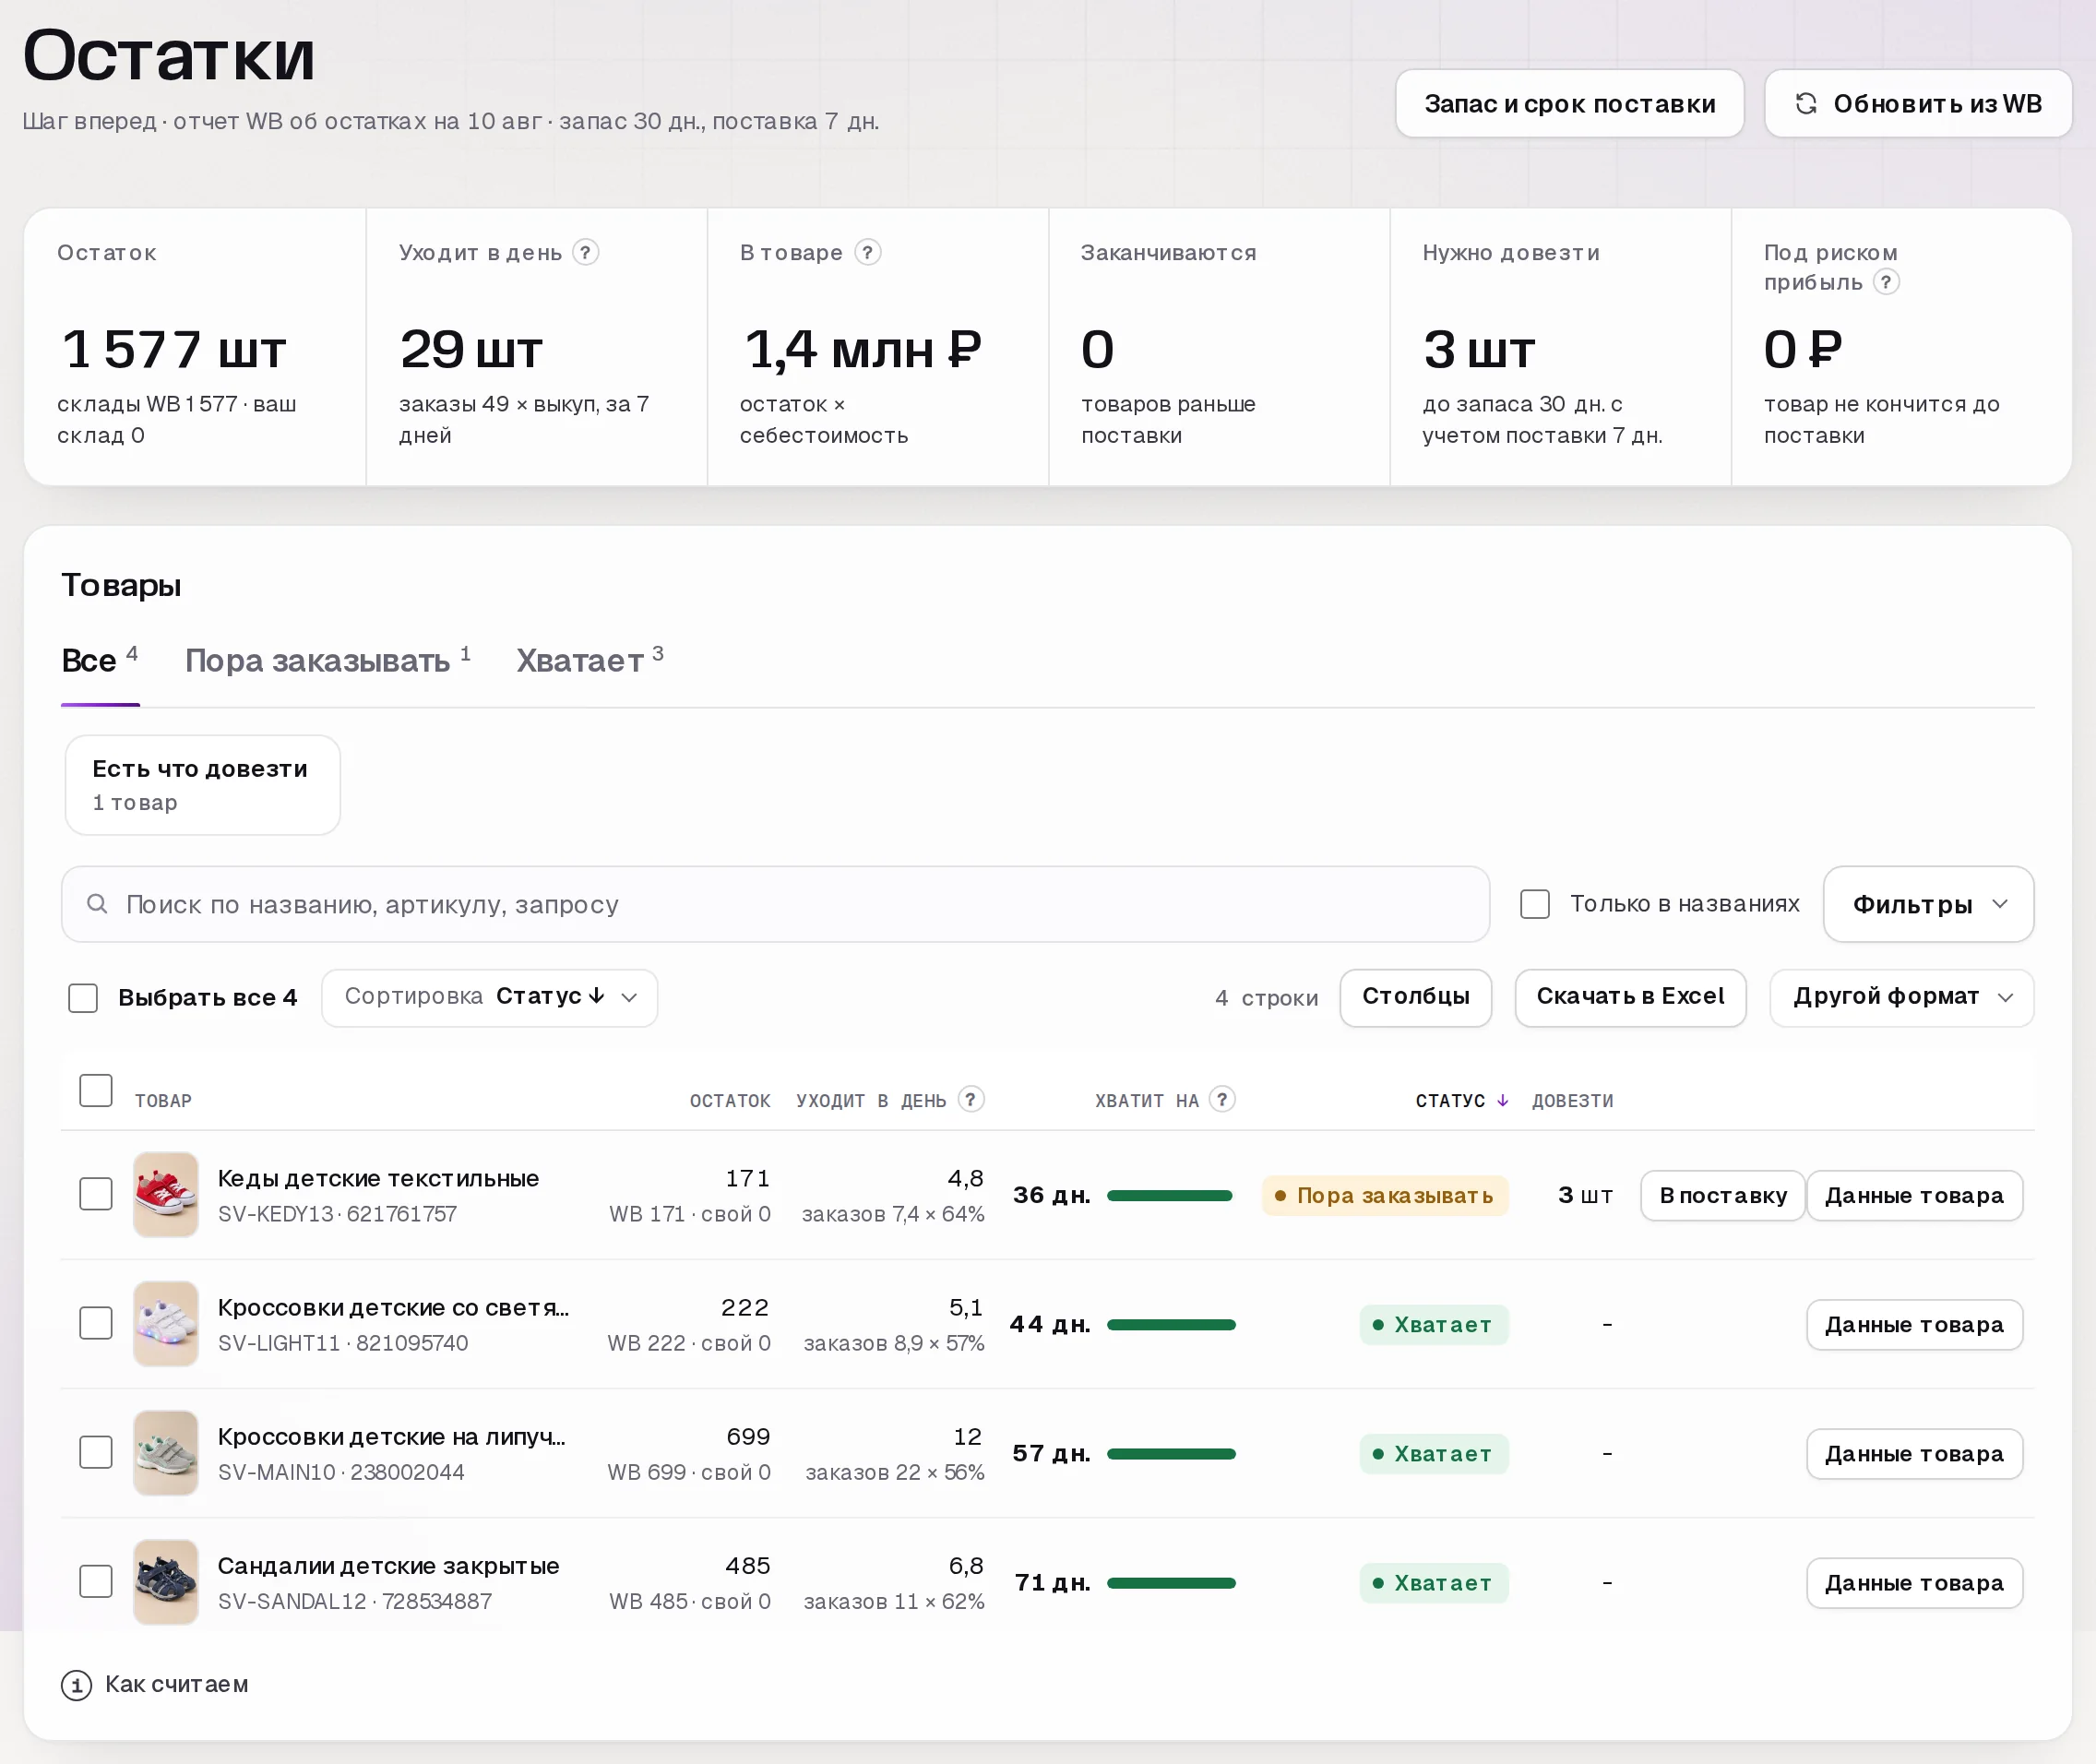Switch to the Все tab
The height and width of the screenshot is (1764, 2096).
click(99, 661)
